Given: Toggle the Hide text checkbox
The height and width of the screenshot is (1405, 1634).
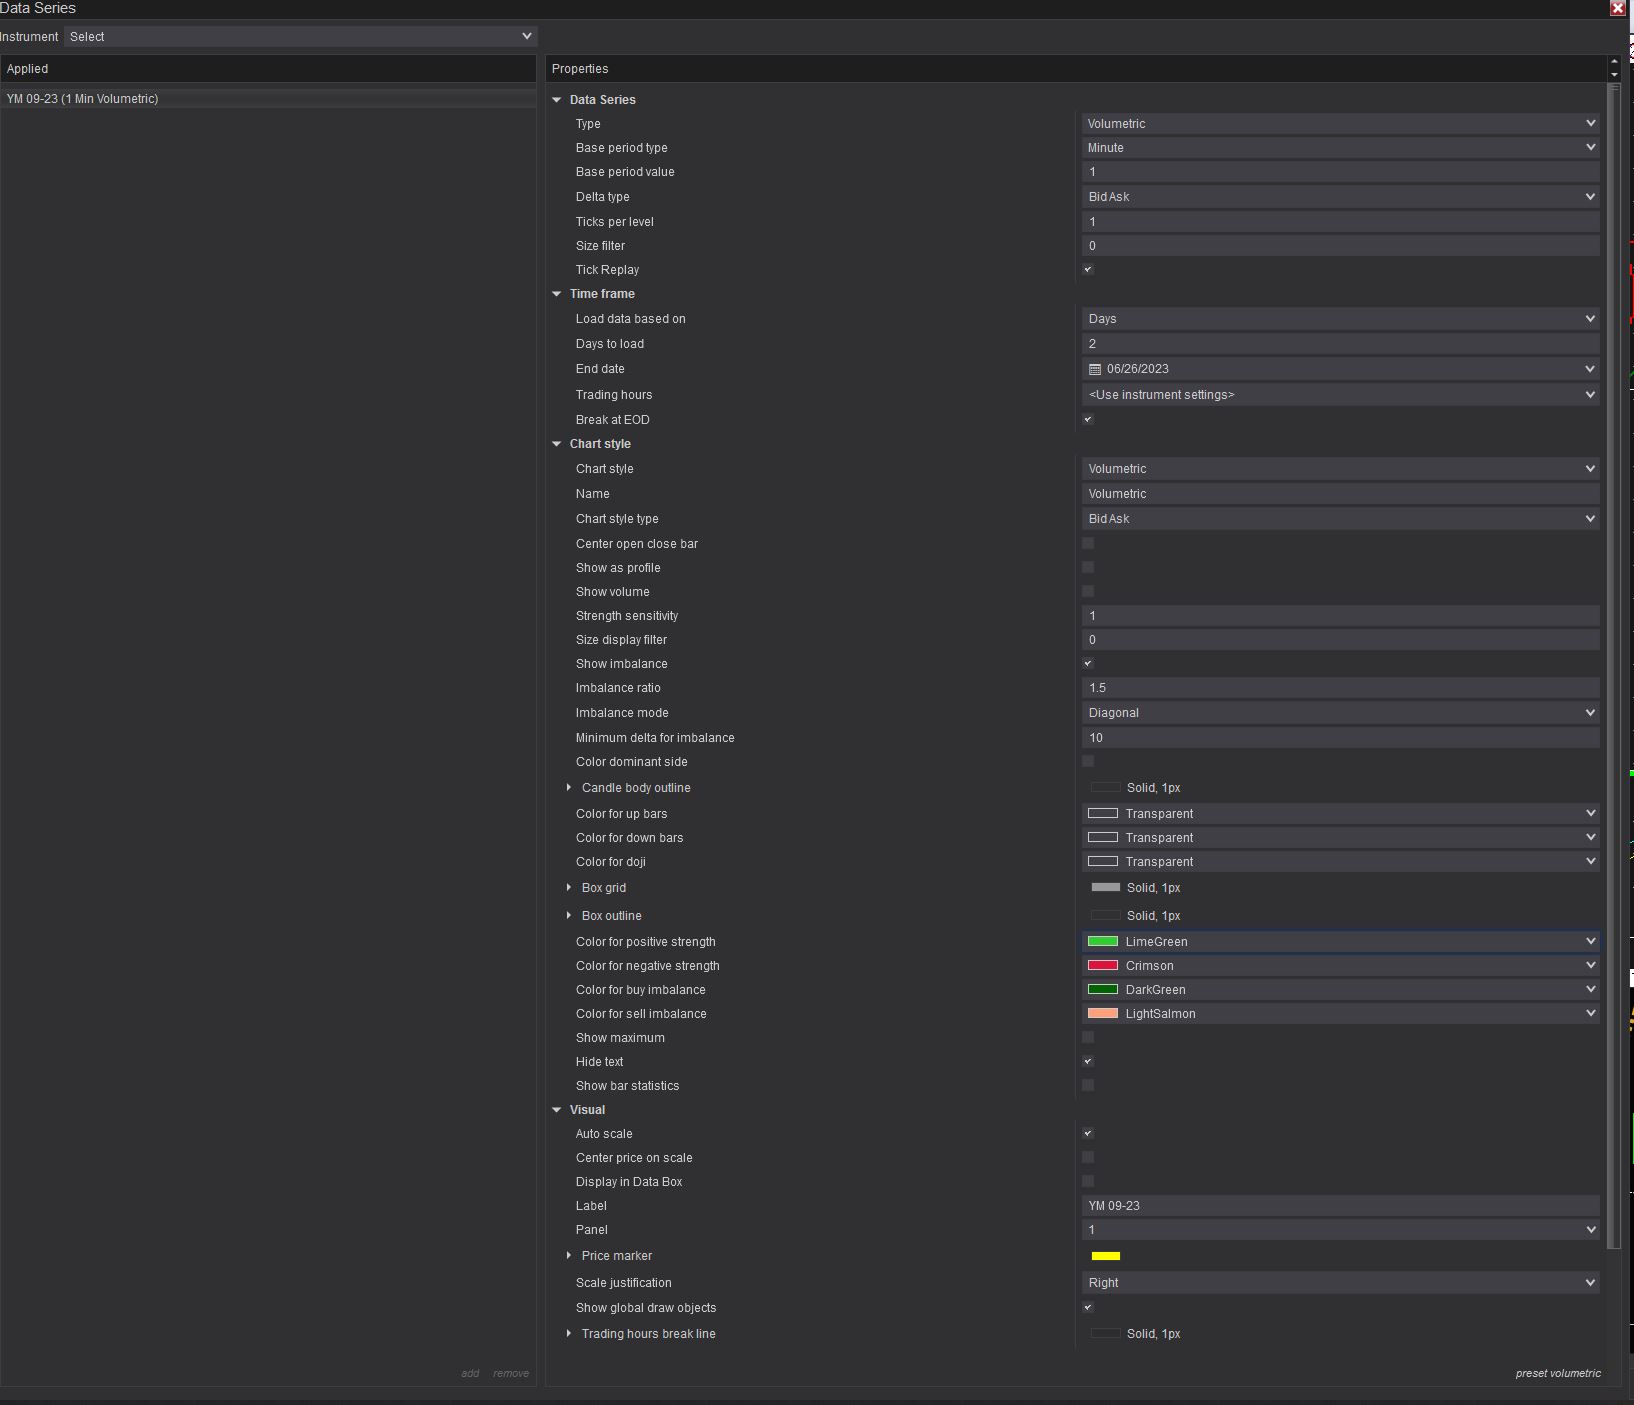Looking at the screenshot, I should 1088,1061.
